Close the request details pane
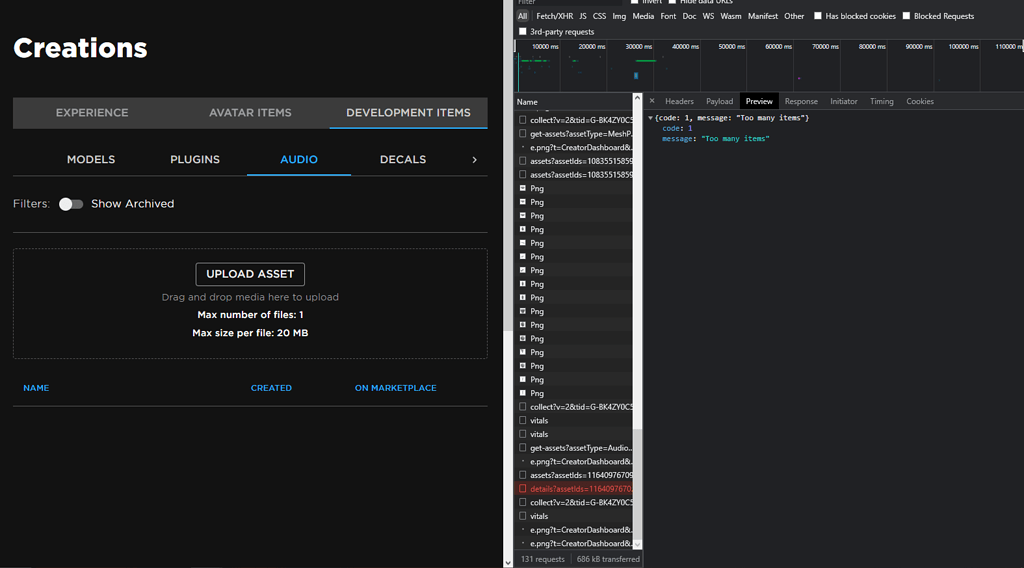The image size is (1024, 568). click(x=652, y=101)
